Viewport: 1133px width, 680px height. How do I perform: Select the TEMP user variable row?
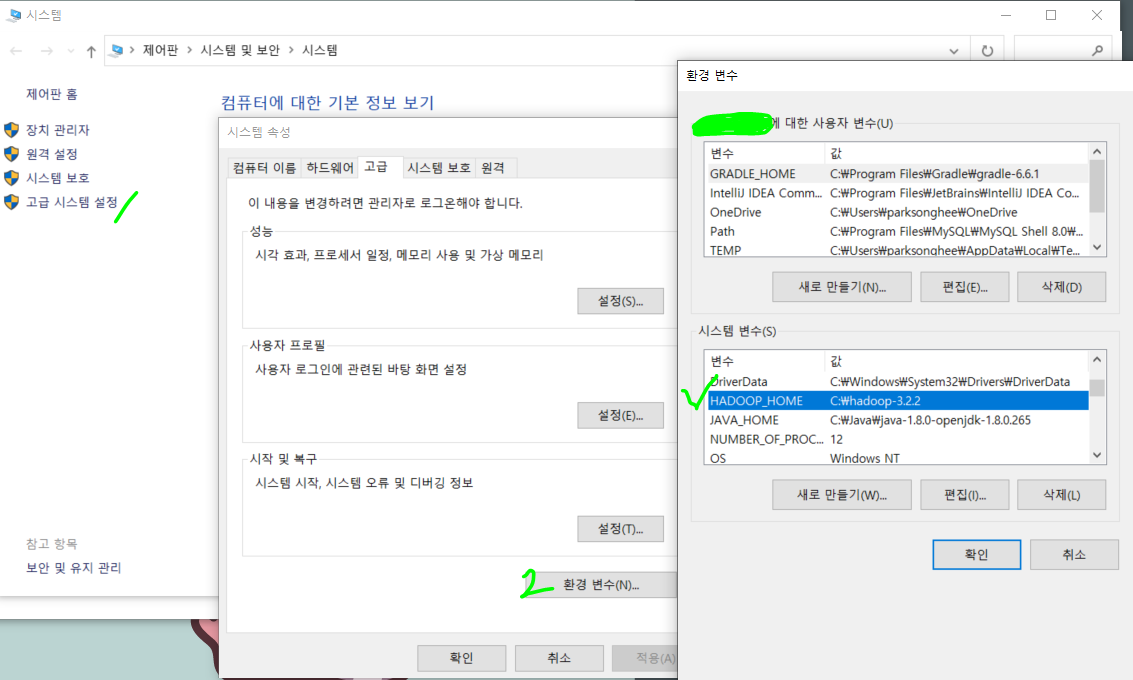(897, 249)
